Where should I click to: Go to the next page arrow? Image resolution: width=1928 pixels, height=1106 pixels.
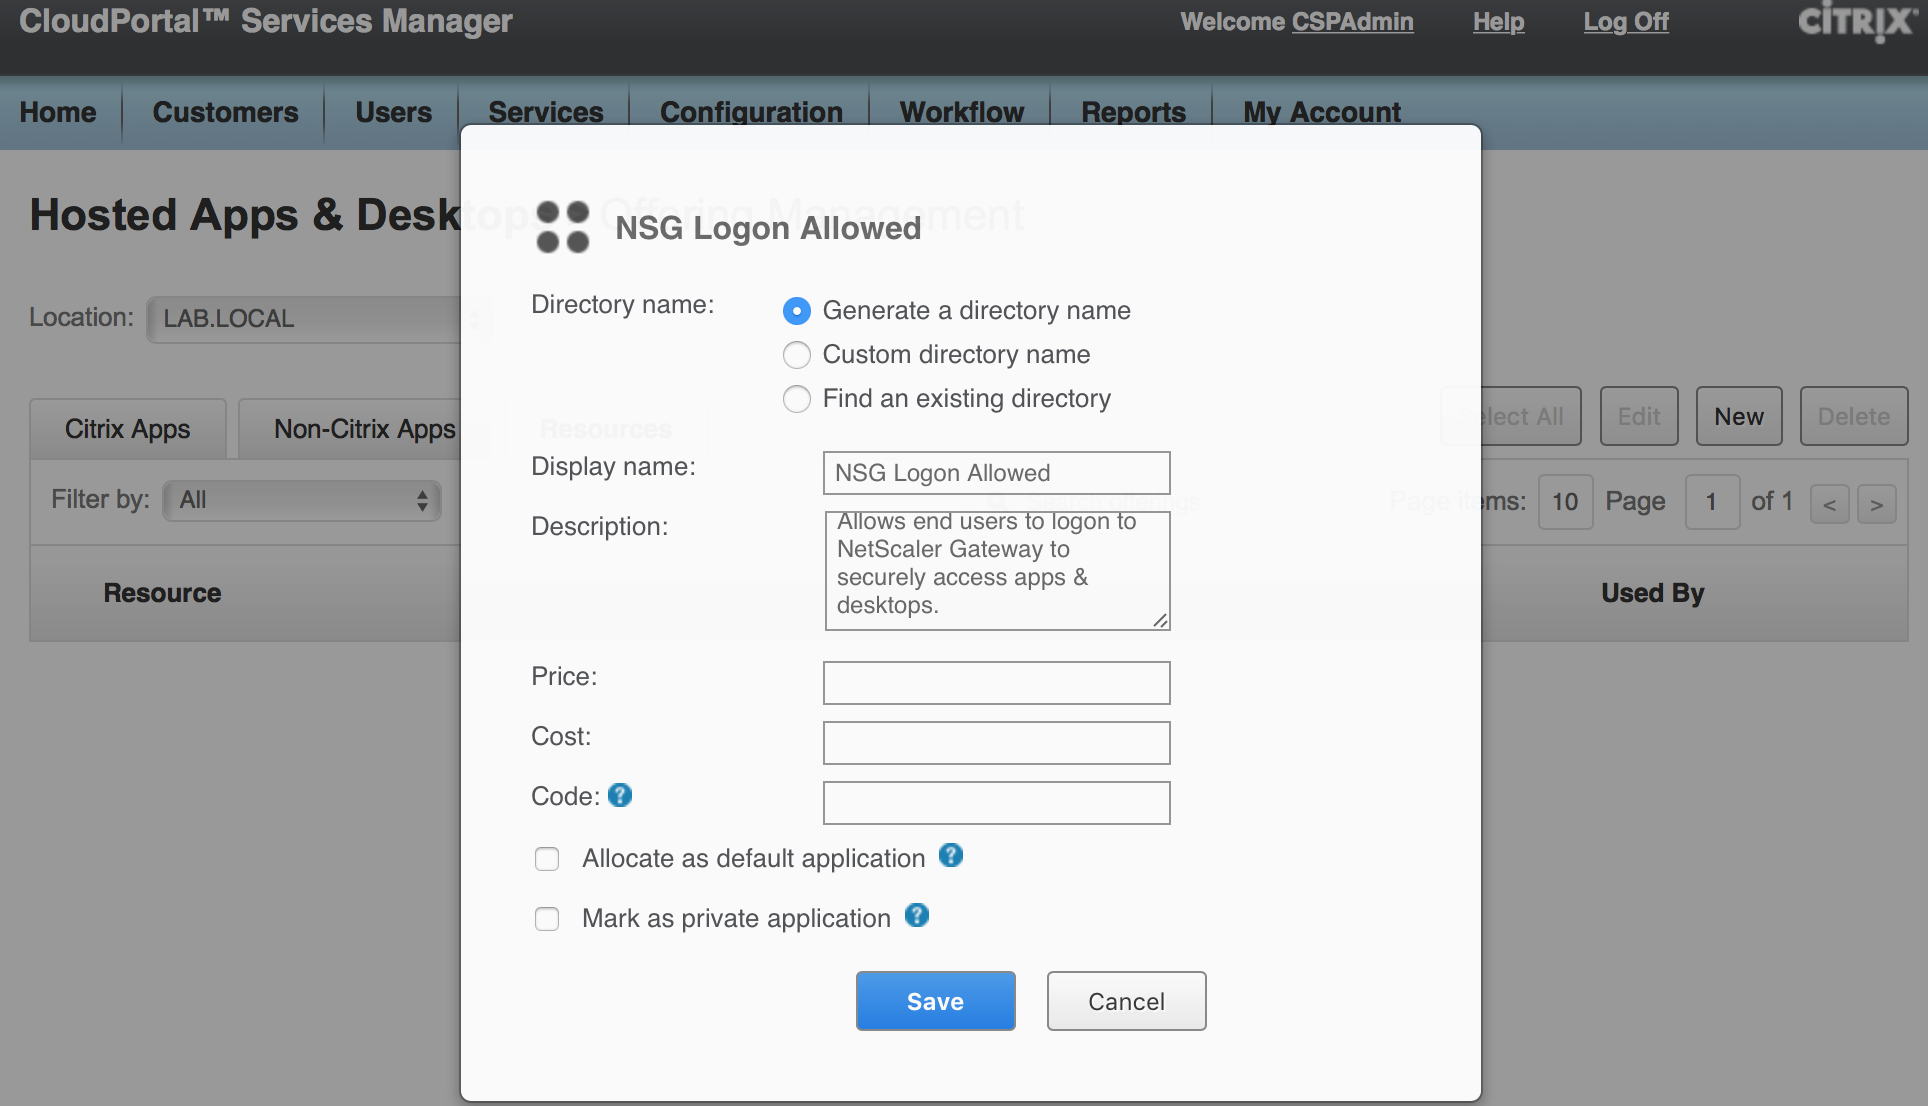pos(1876,504)
